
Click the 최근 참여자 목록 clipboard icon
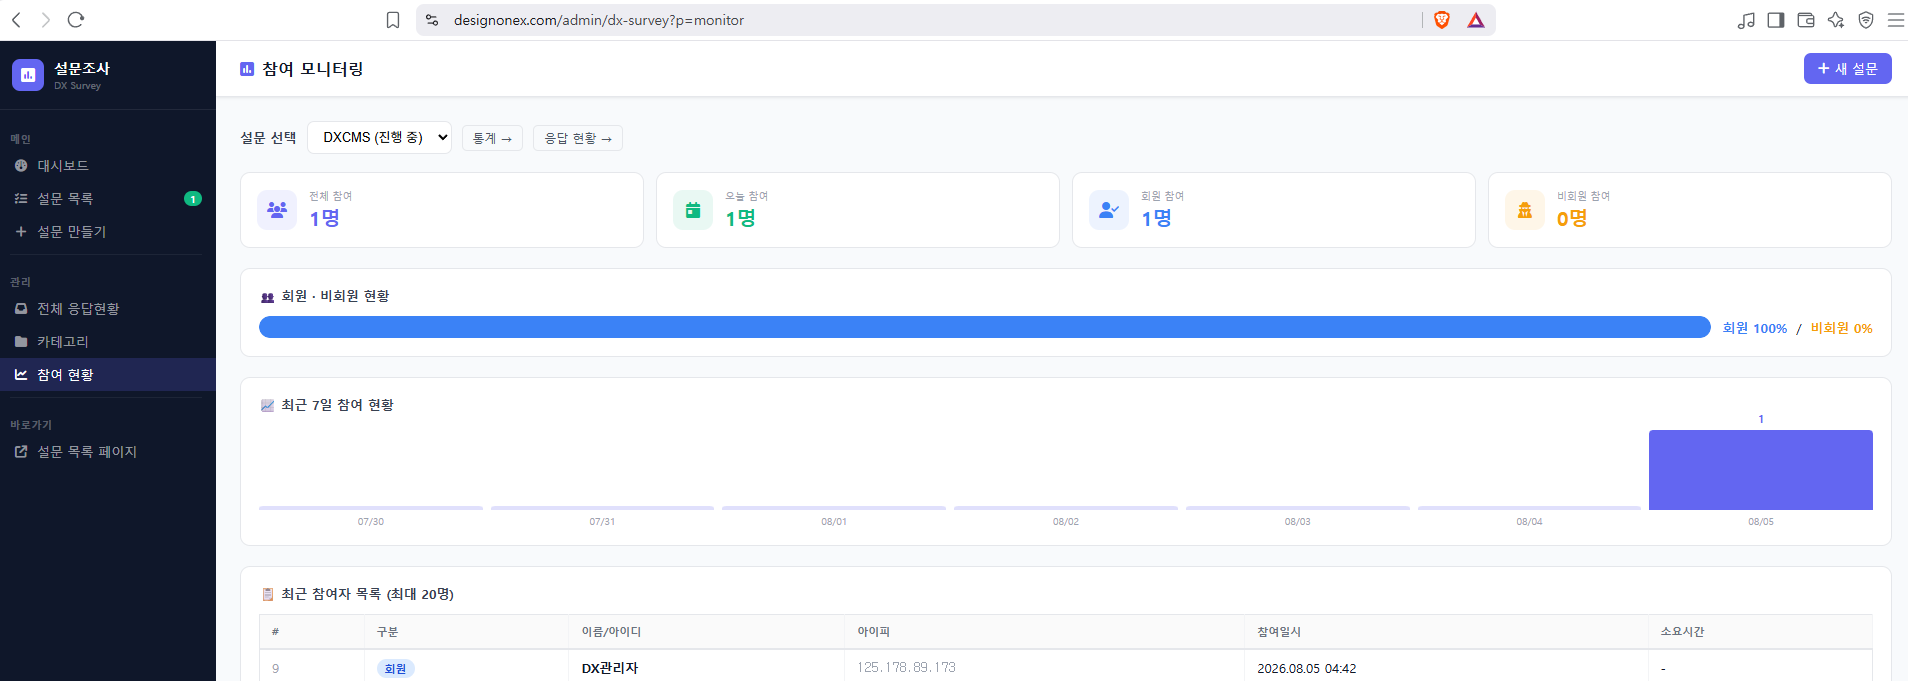point(267,594)
